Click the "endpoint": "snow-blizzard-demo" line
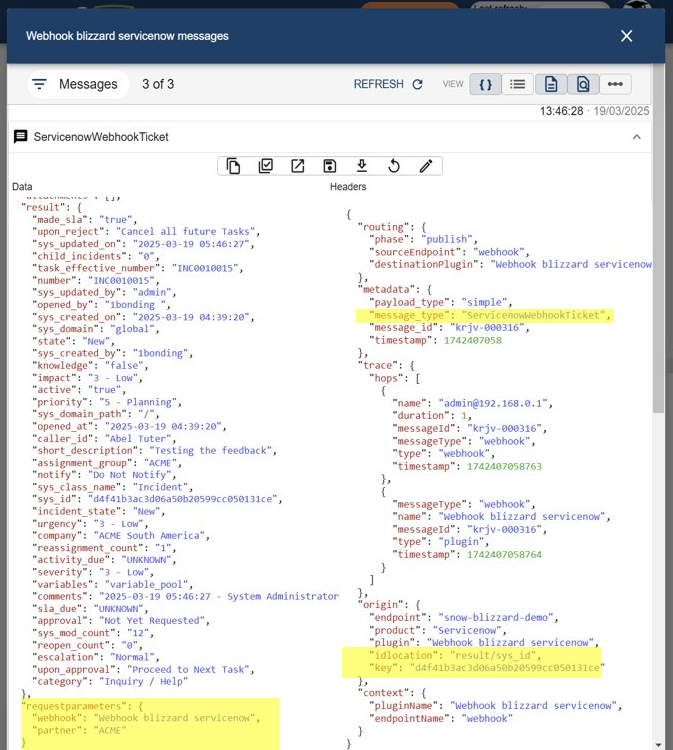This screenshot has width=673, height=750. 463,618
